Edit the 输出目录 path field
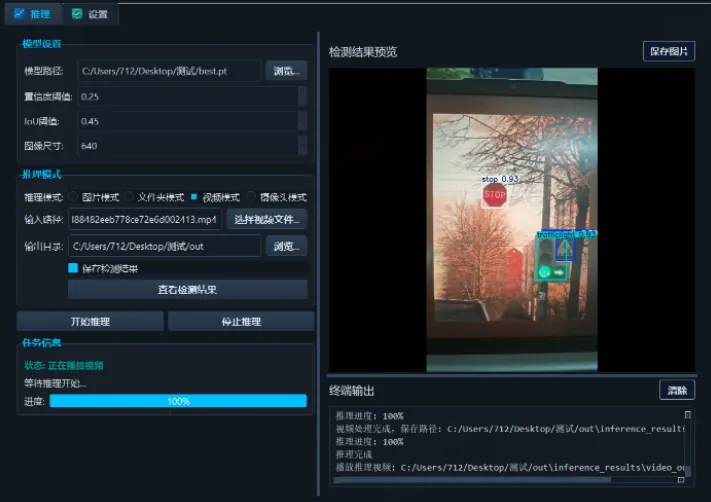The image size is (711, 502). tap(165, 246)
